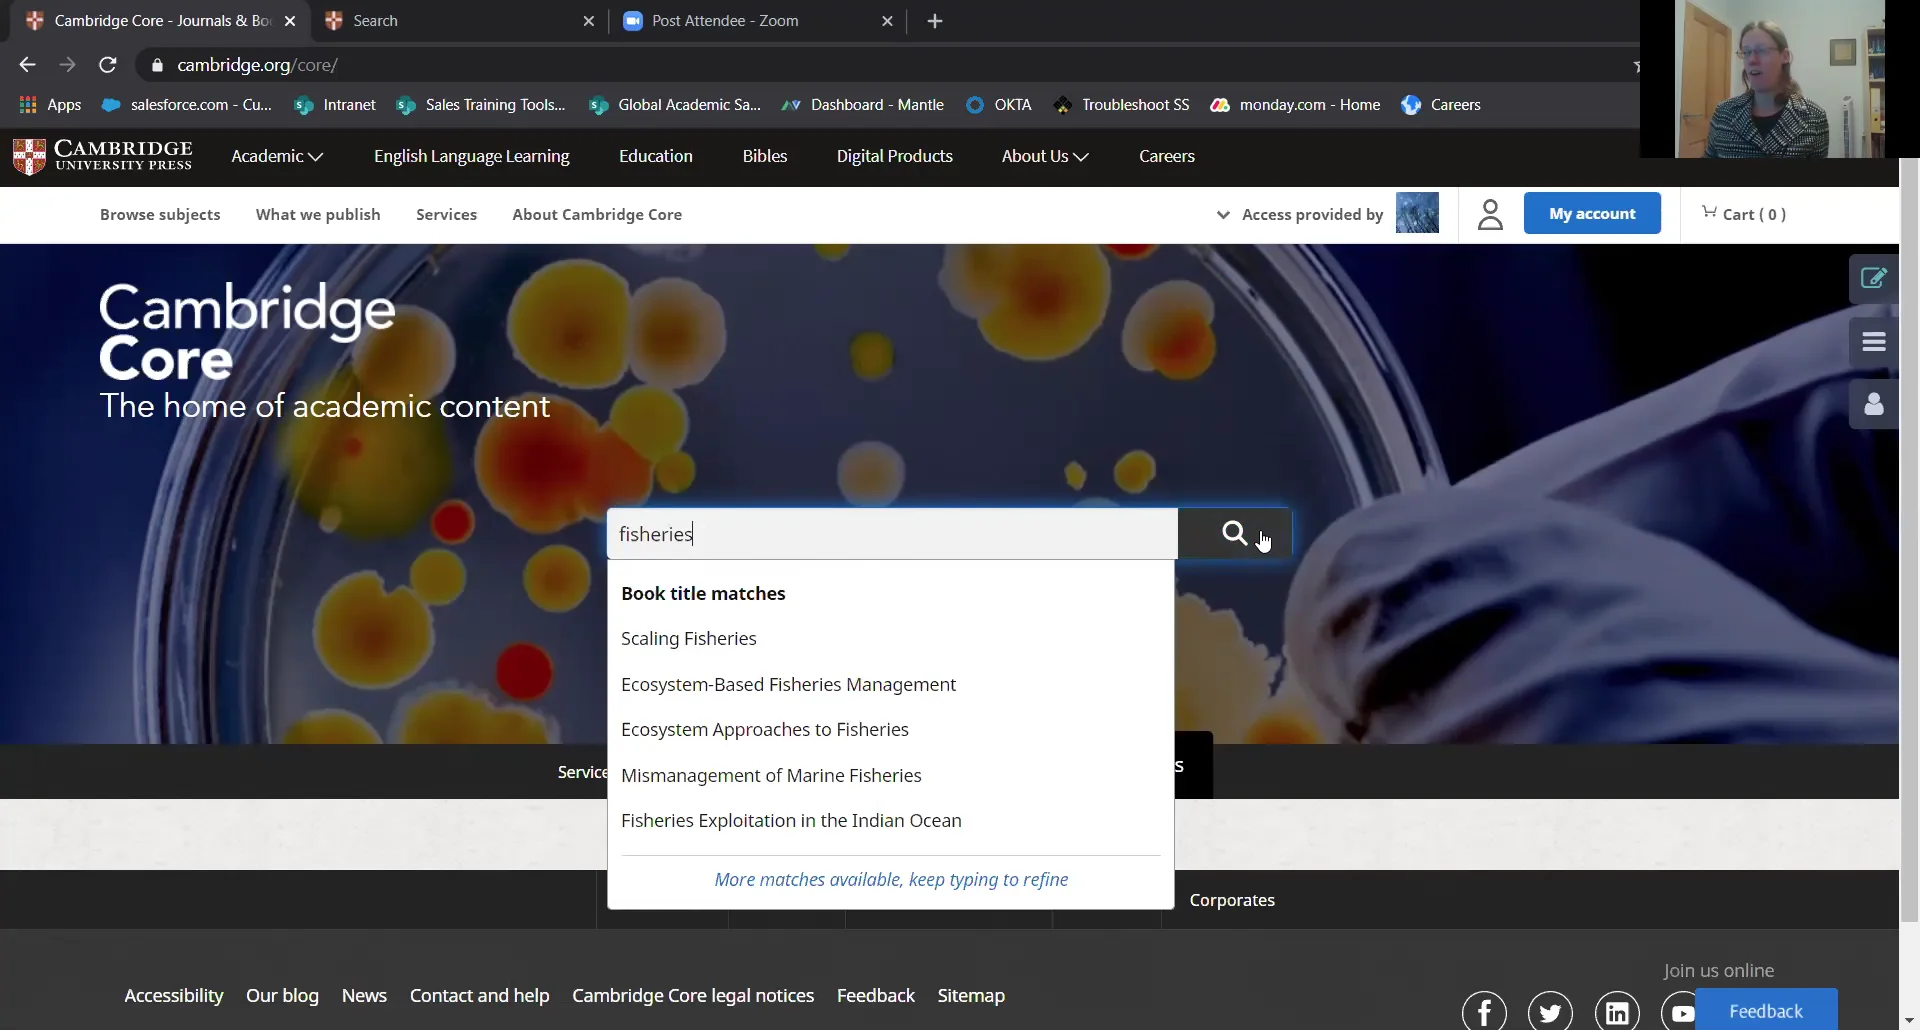Open Troubleshoot SS bookmark

(1121, 105)
